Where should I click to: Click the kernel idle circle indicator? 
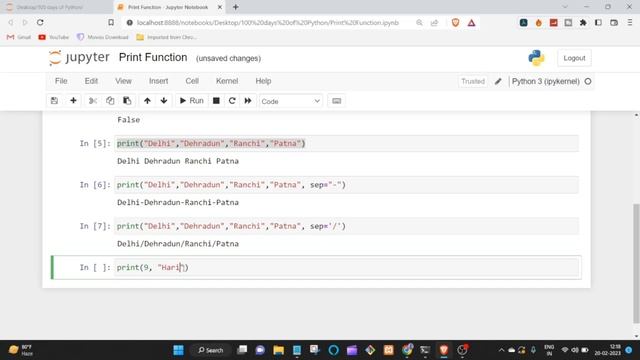click(588, 81)
